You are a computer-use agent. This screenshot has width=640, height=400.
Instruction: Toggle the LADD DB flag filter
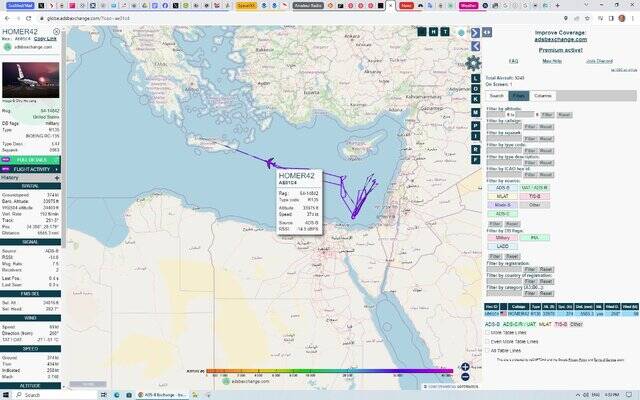502,247
